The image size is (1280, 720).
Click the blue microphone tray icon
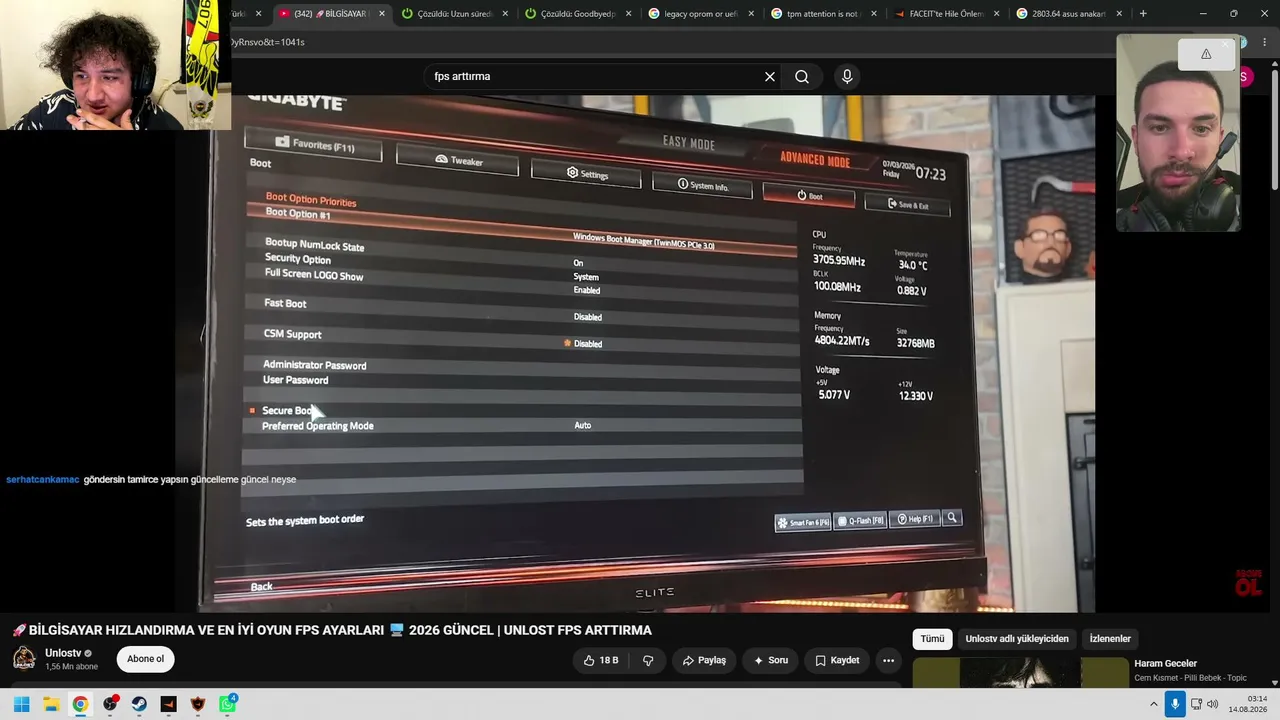[x=1175, y=704]
